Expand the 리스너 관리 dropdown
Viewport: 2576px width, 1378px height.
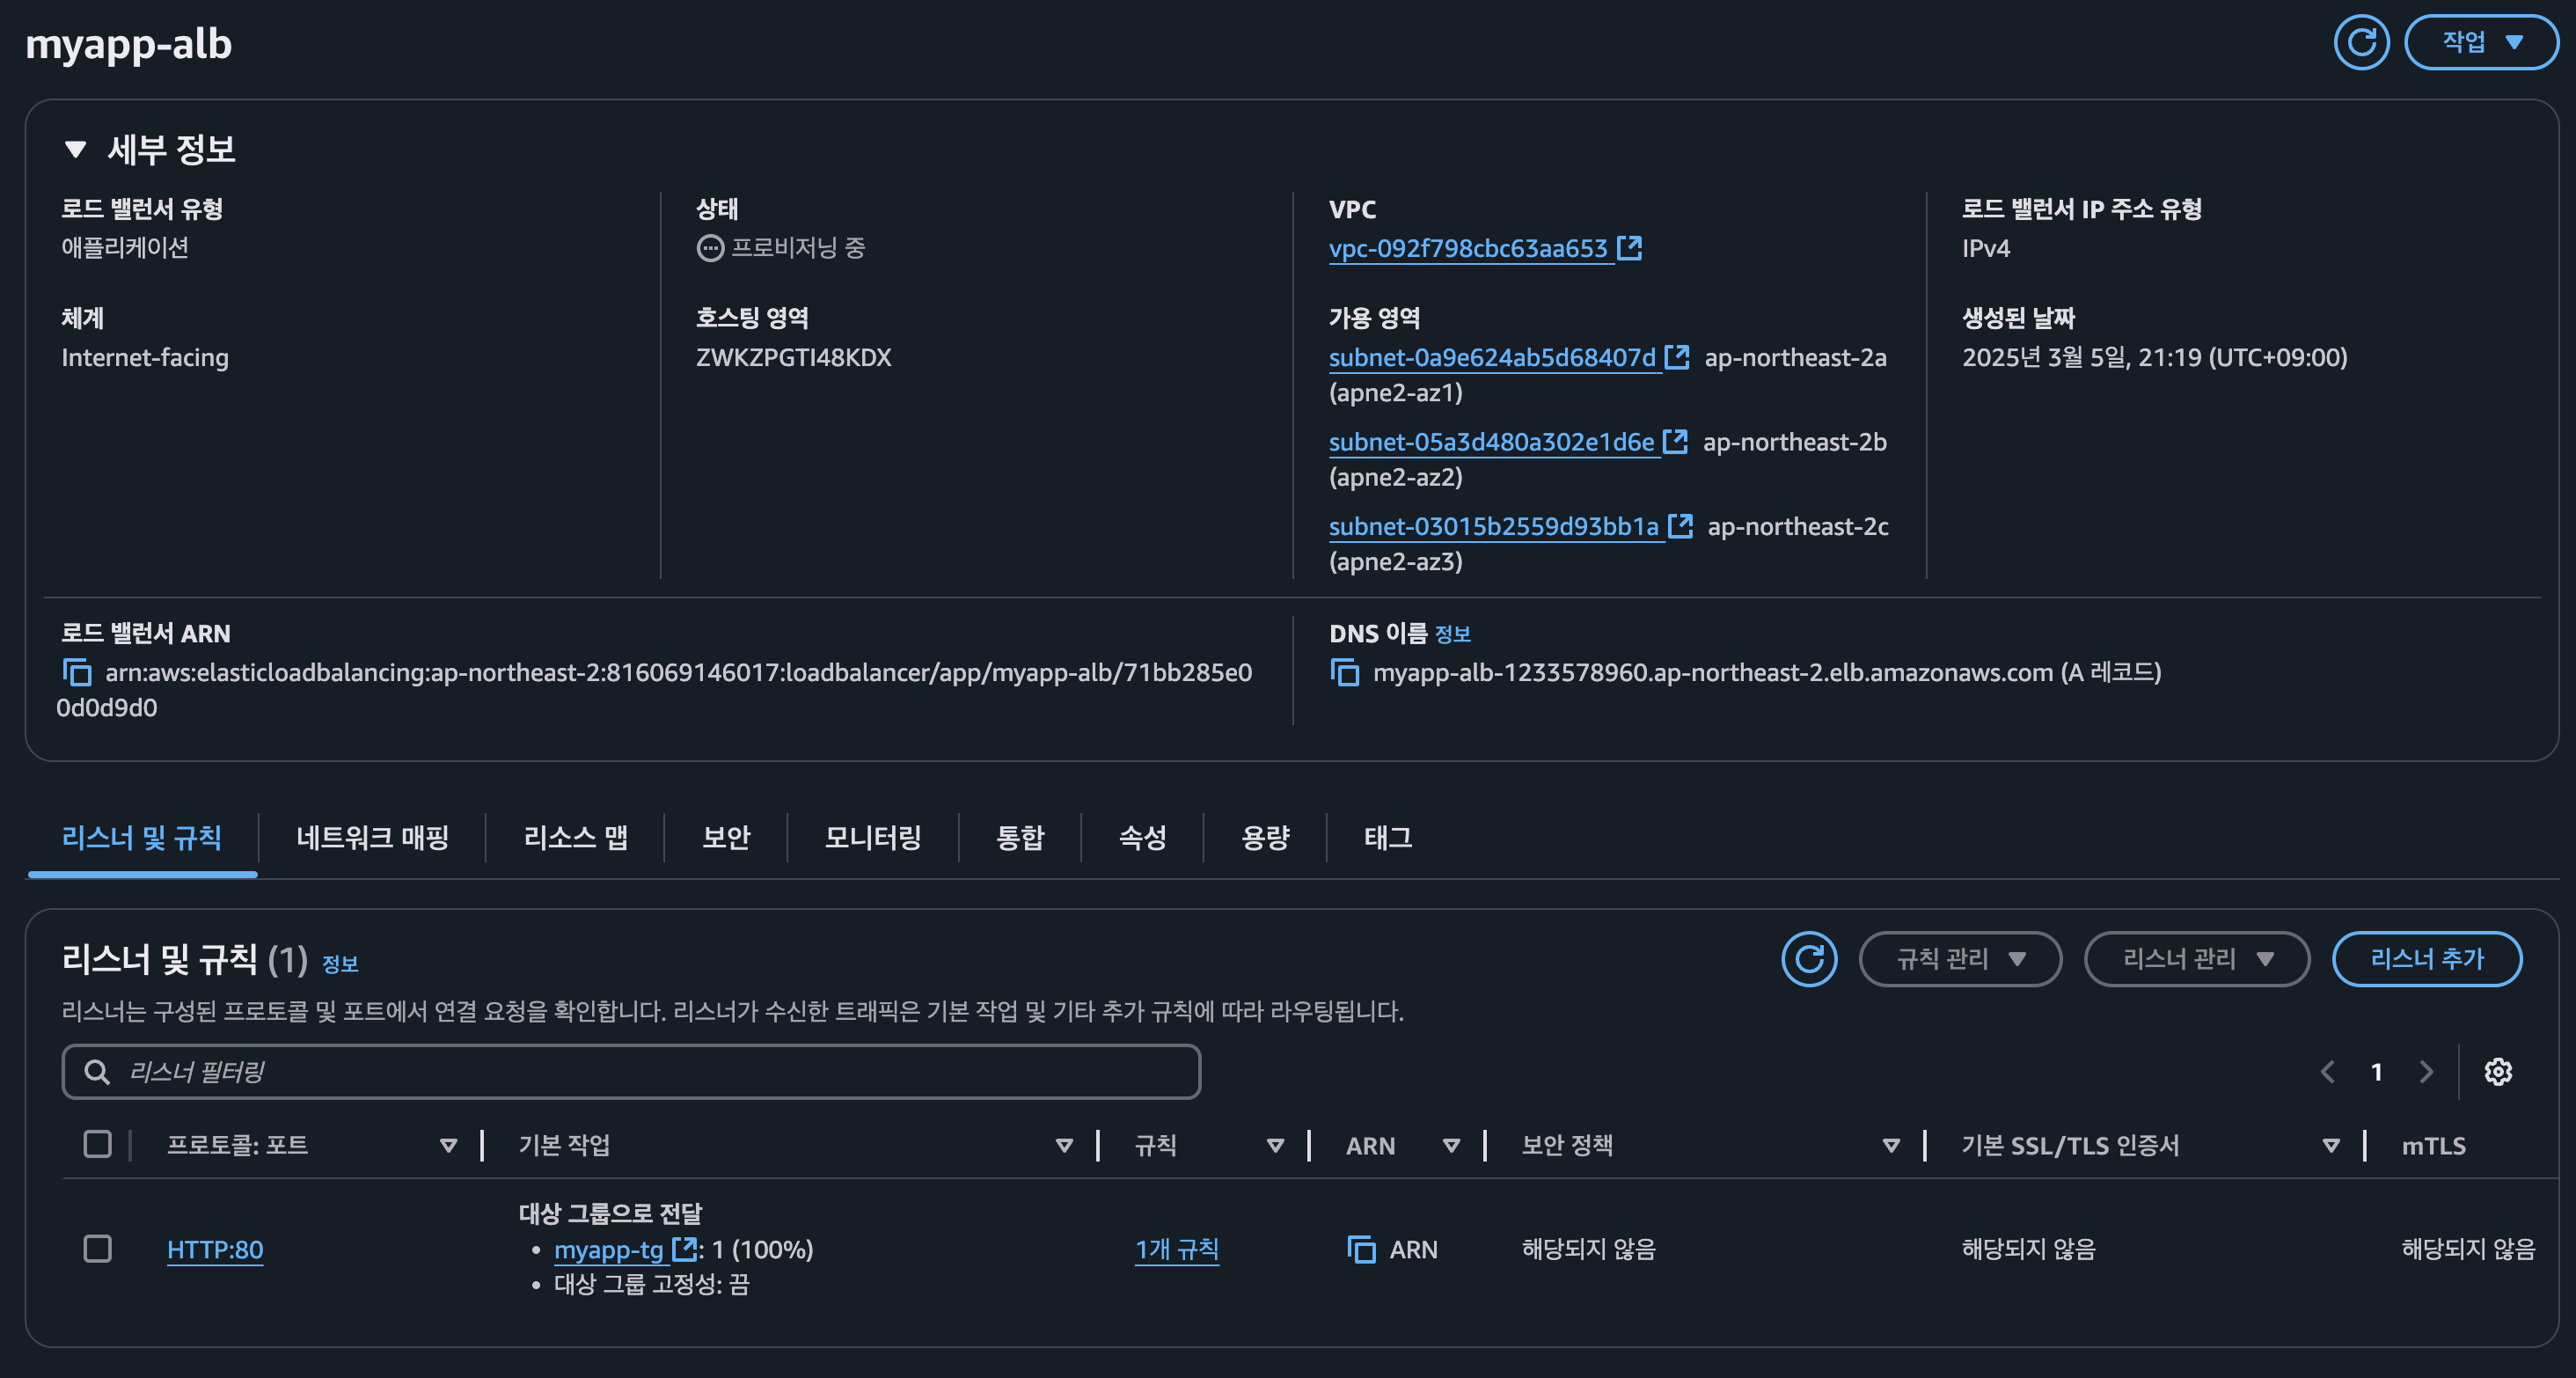[x=2196, y=959]
